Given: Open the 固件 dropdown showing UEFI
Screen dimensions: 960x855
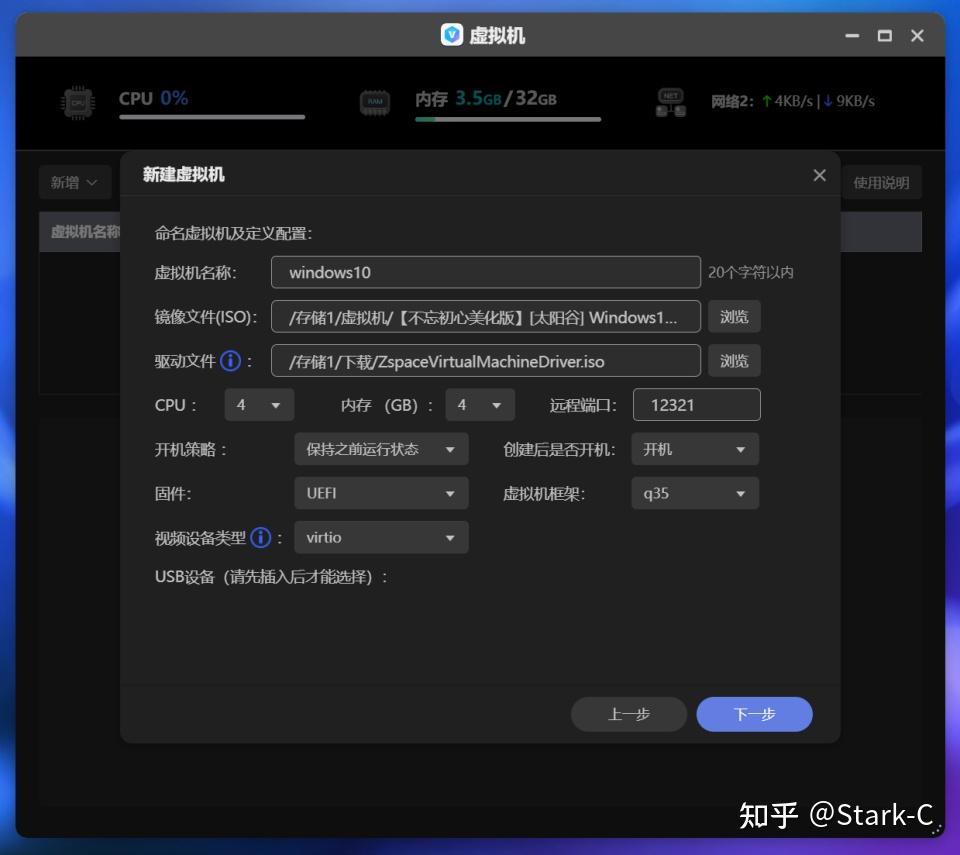Looking at the screenshot, I should click(381, 493).
